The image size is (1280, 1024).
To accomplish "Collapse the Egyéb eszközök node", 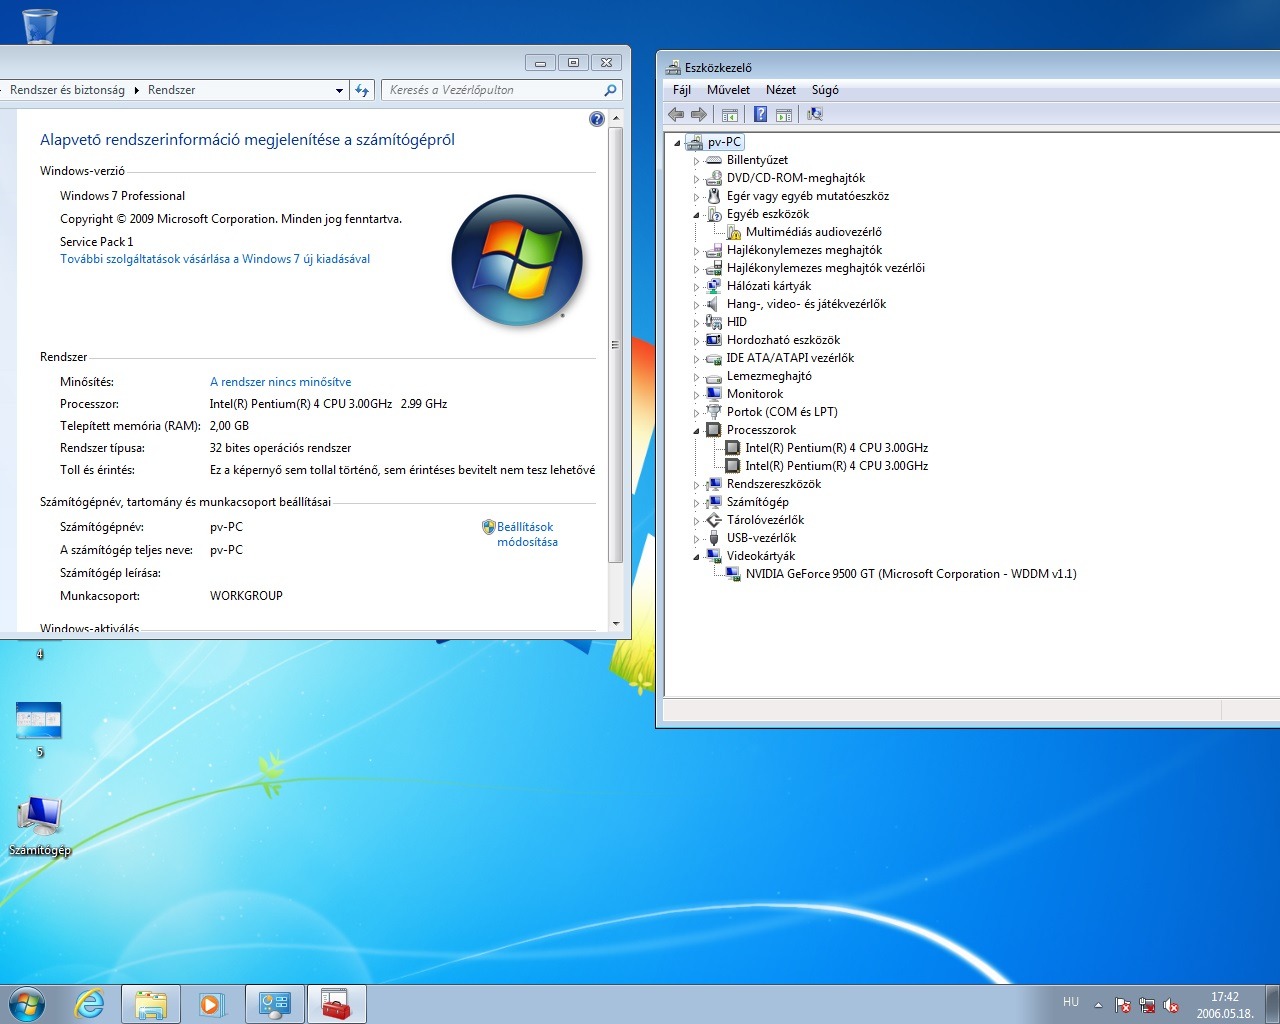I will 697,215.
